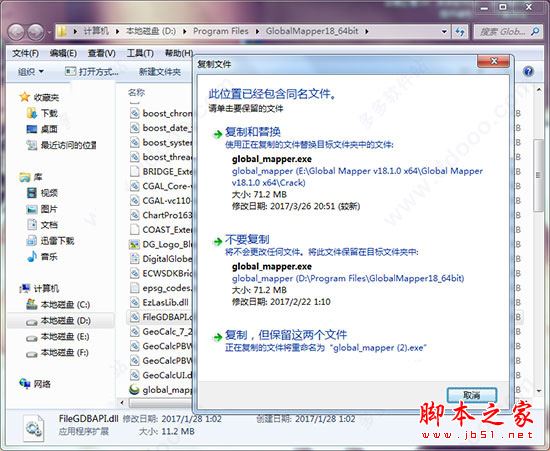
Task: Open the 下载 folder in favorites
Action: coord(42,113)
